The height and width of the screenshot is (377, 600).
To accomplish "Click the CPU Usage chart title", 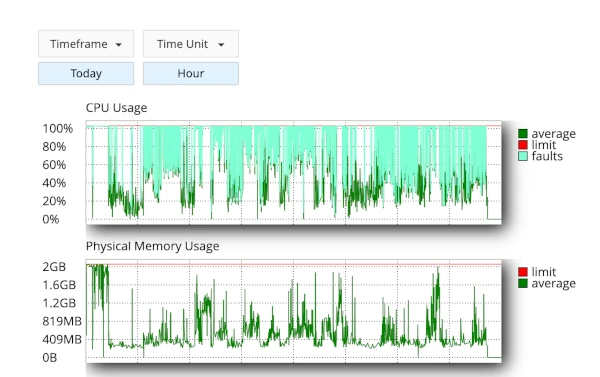I will coord(116,108).
